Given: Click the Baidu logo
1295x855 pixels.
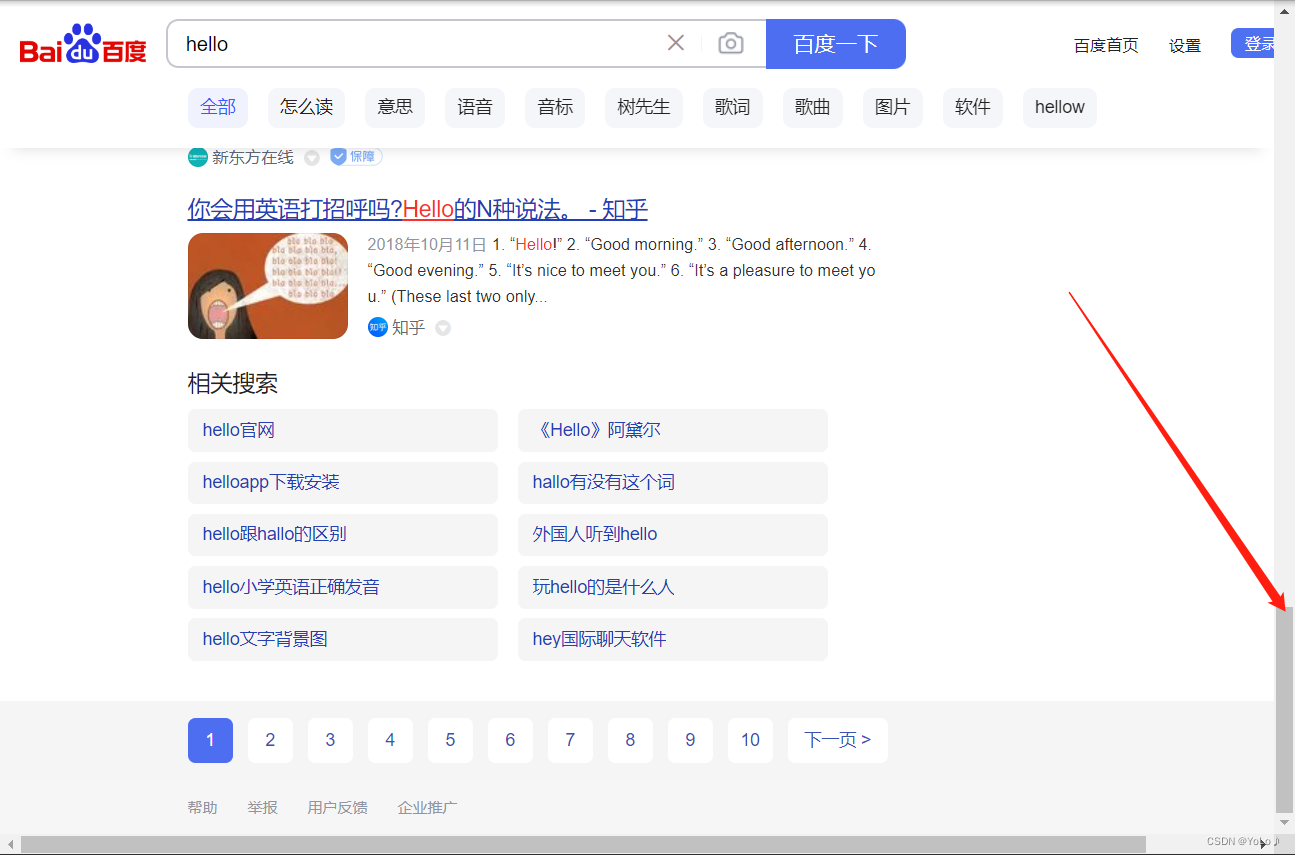Looking at the screenshot, I should pyautogui.click(x=83, y=45).
